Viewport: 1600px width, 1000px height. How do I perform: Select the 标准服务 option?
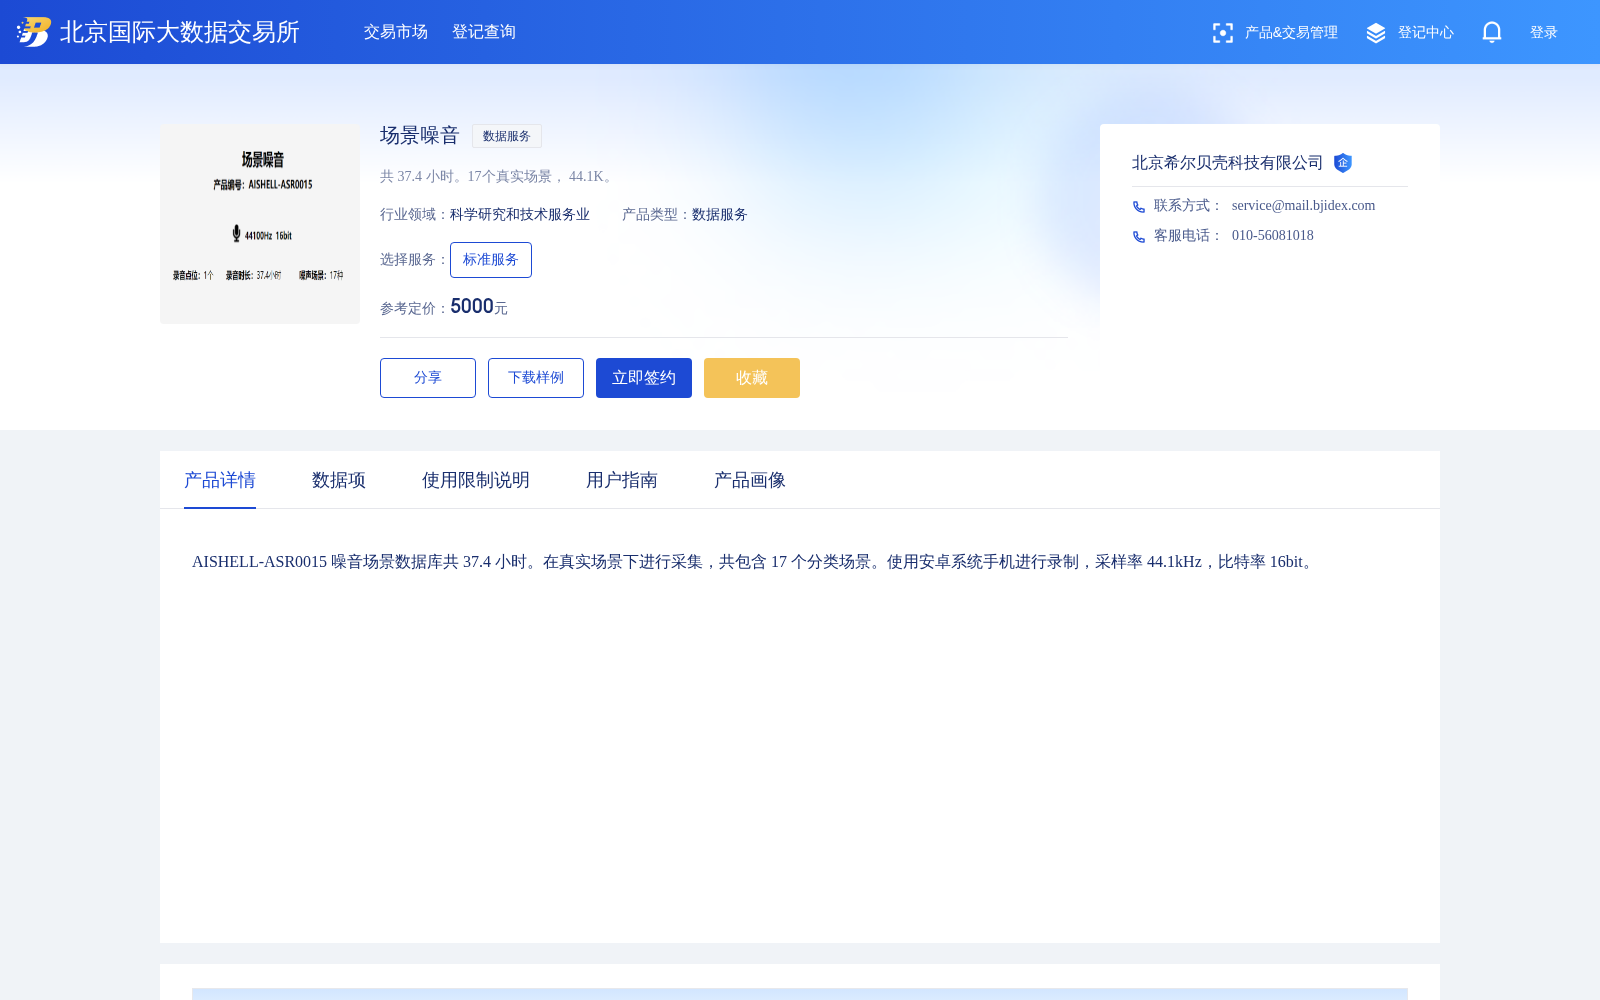point(491,260)
